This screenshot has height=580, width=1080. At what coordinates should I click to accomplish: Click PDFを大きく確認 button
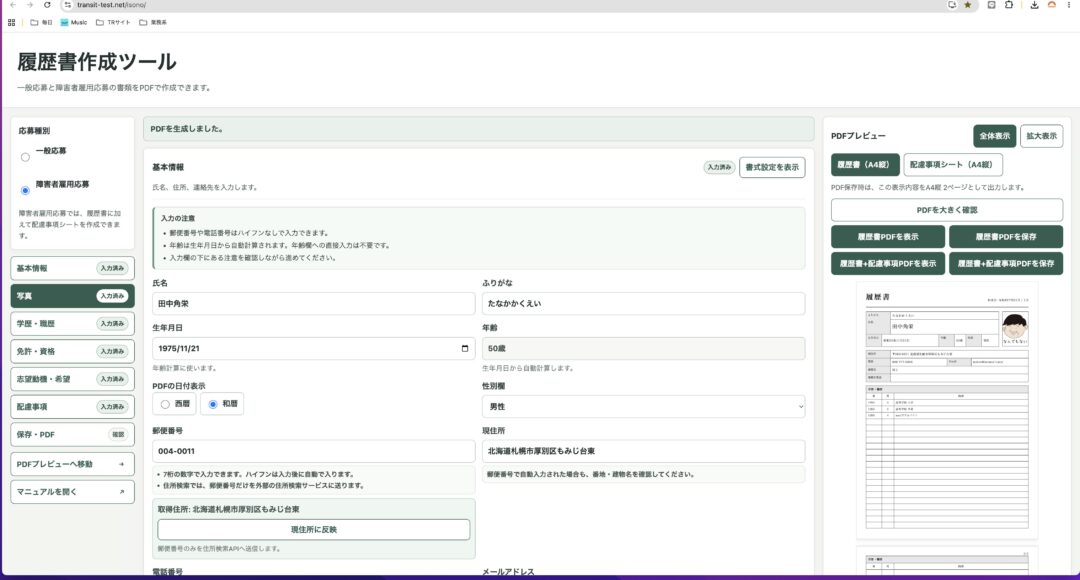pyautogui.click(x=946, y=210)
